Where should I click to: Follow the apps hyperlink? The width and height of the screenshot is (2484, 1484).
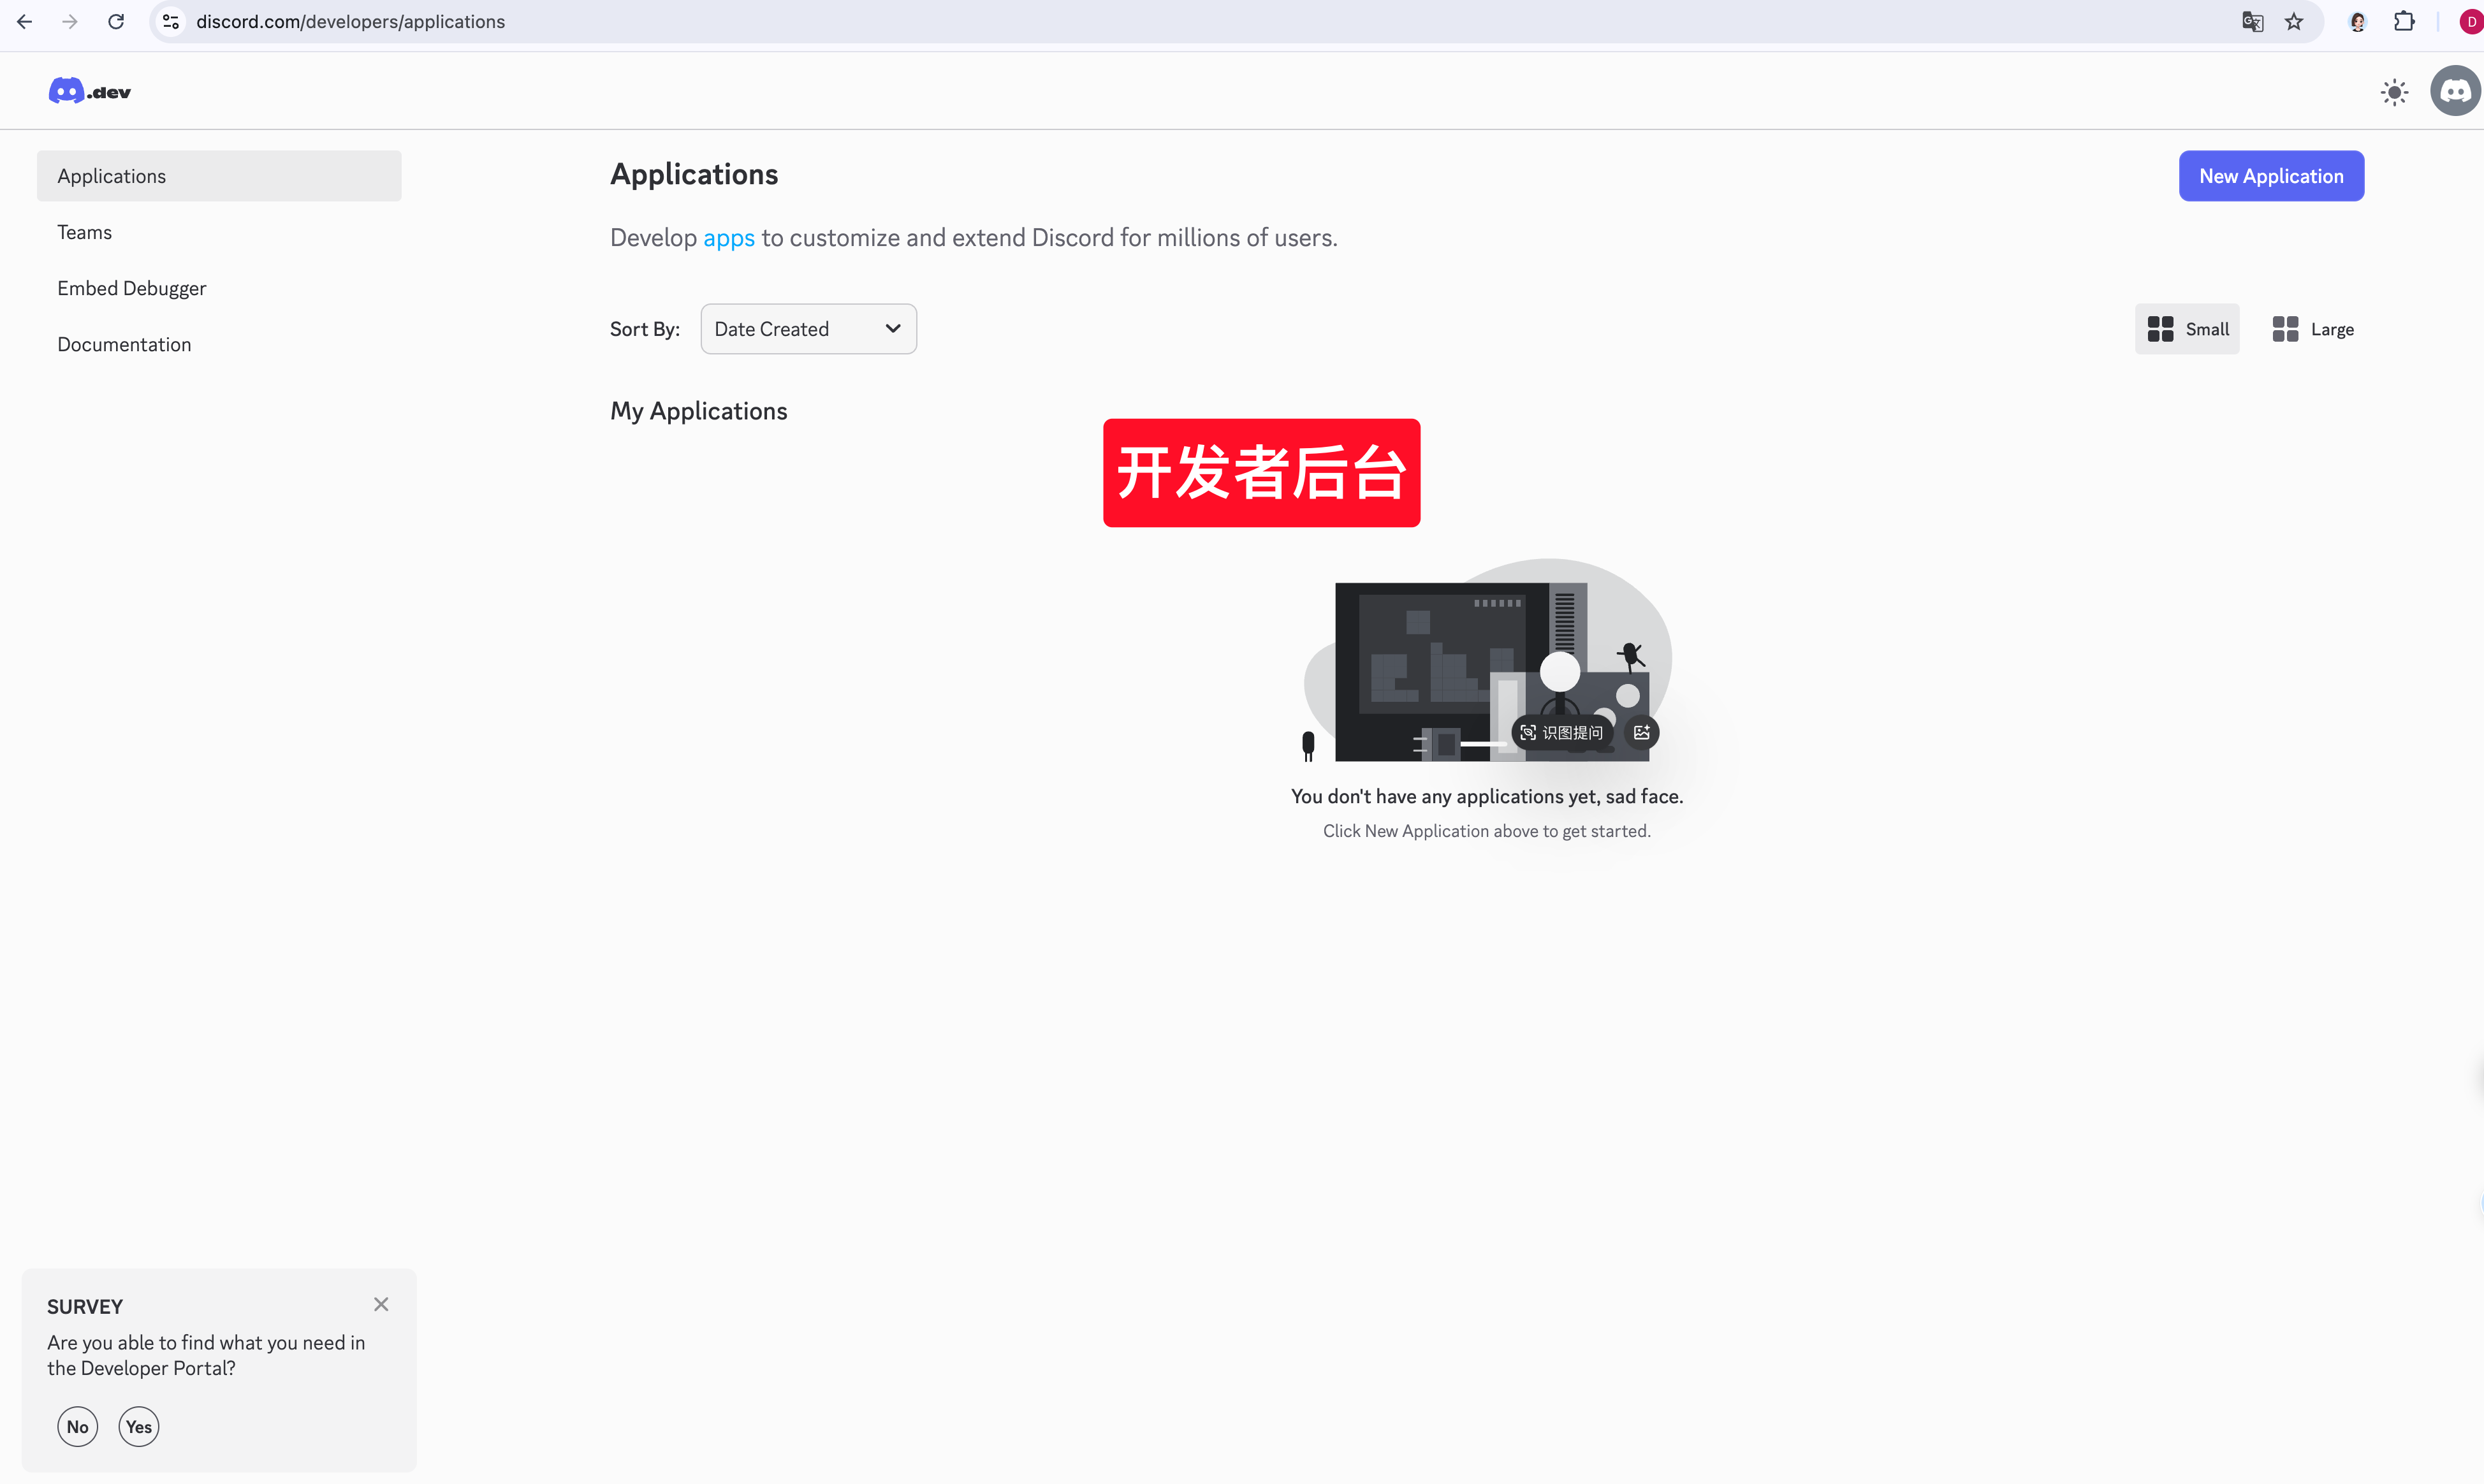pos(728,238)
